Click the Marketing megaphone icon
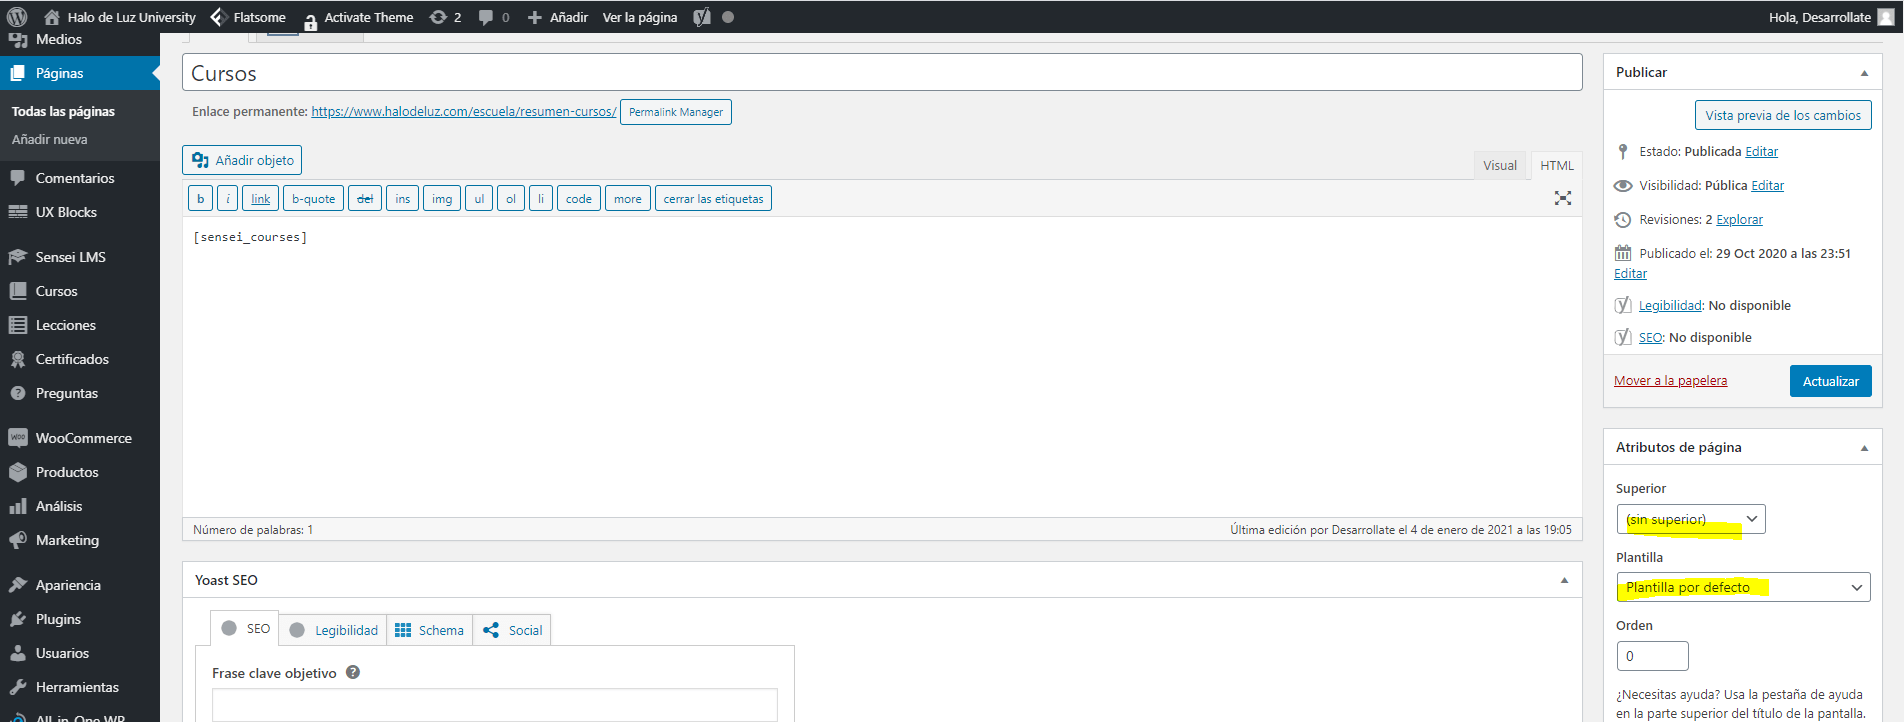Viewport: 1904px width, 722px height. coord(17,540)
